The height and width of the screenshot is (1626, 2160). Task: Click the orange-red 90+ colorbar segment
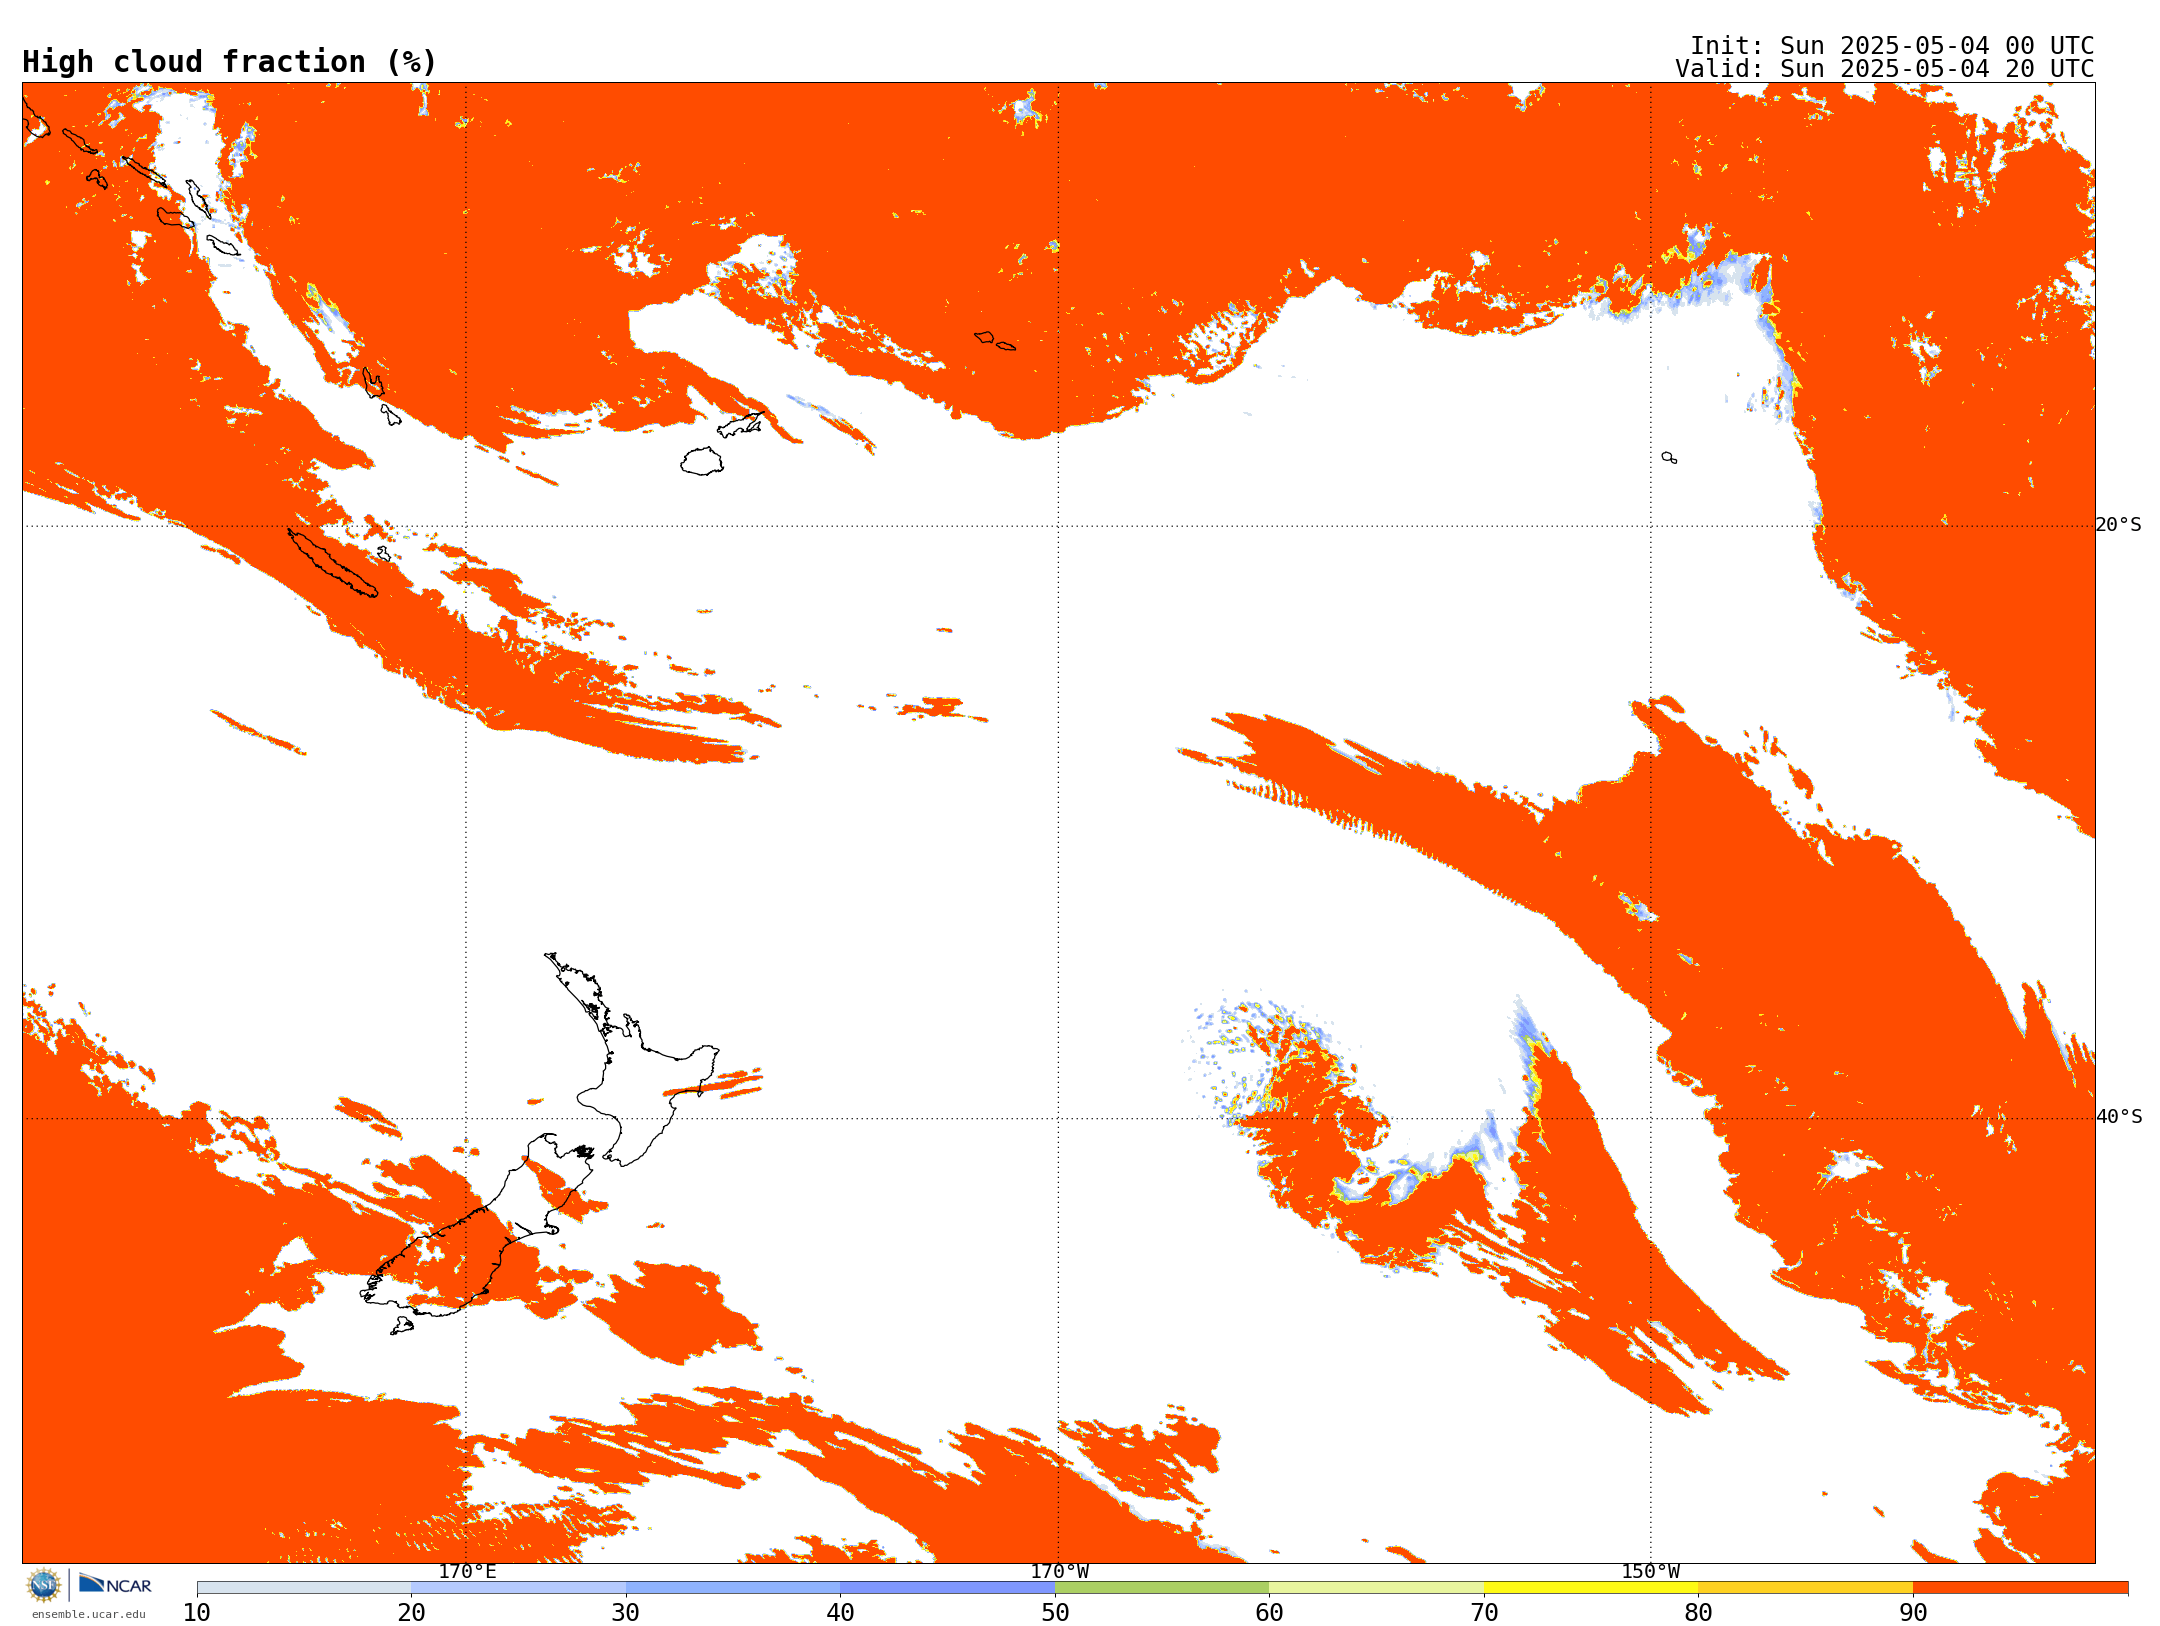(2020, 1588)
